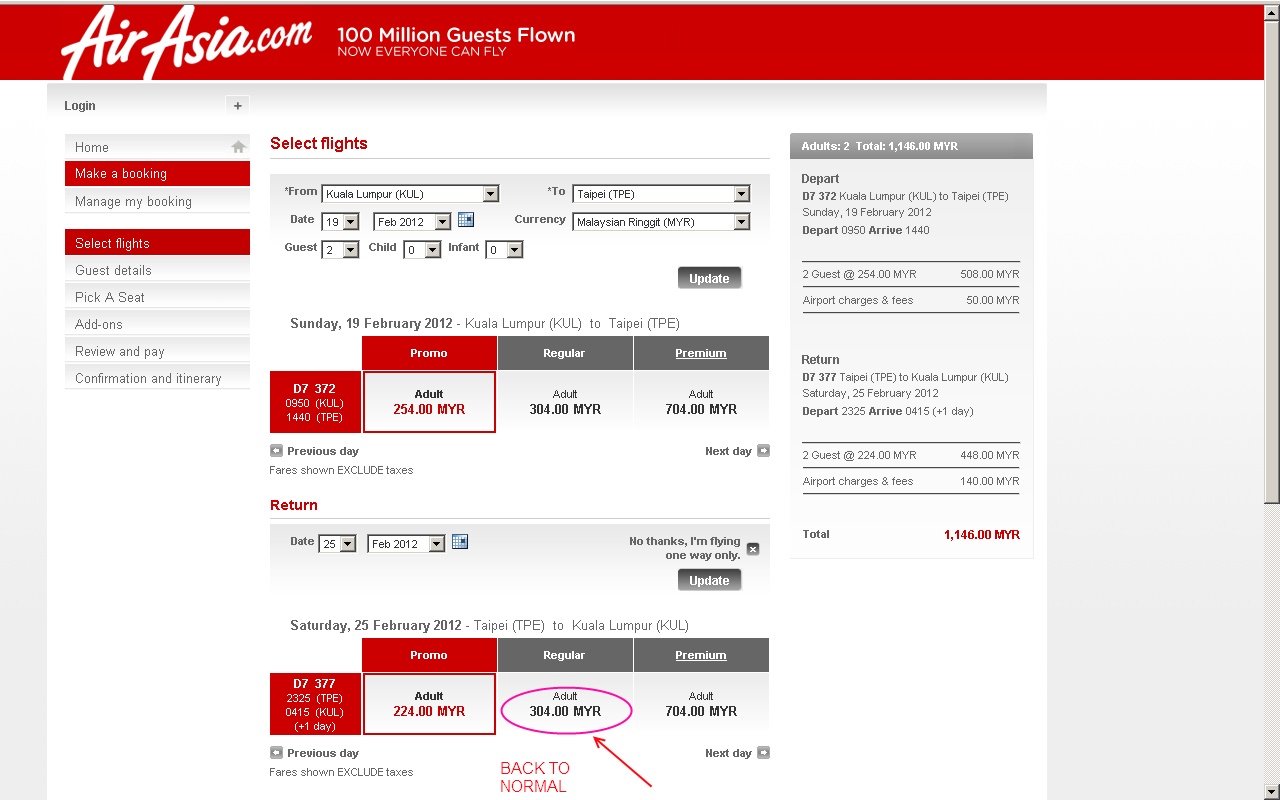Open the Infant count dropdown

504,250
